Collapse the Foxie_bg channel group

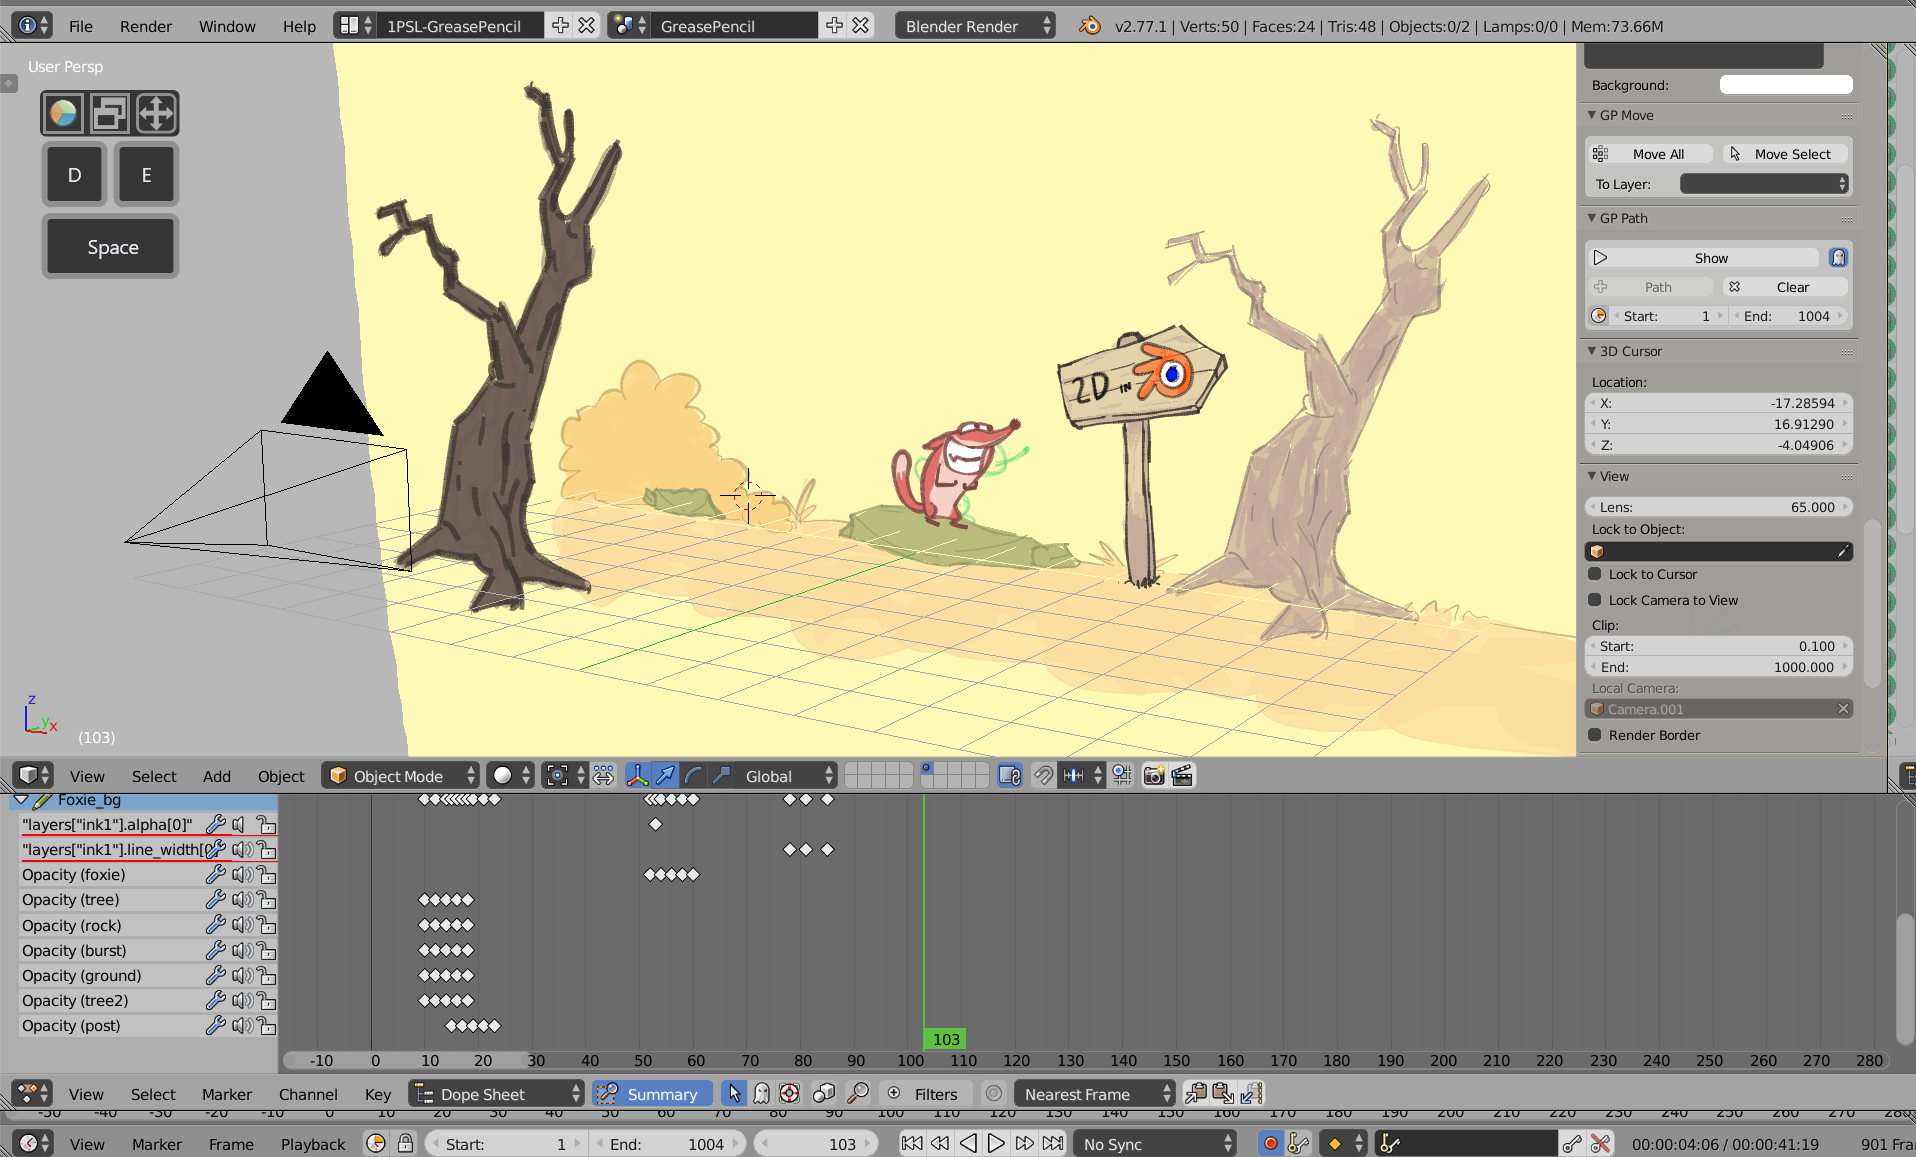tap(21, 800)
